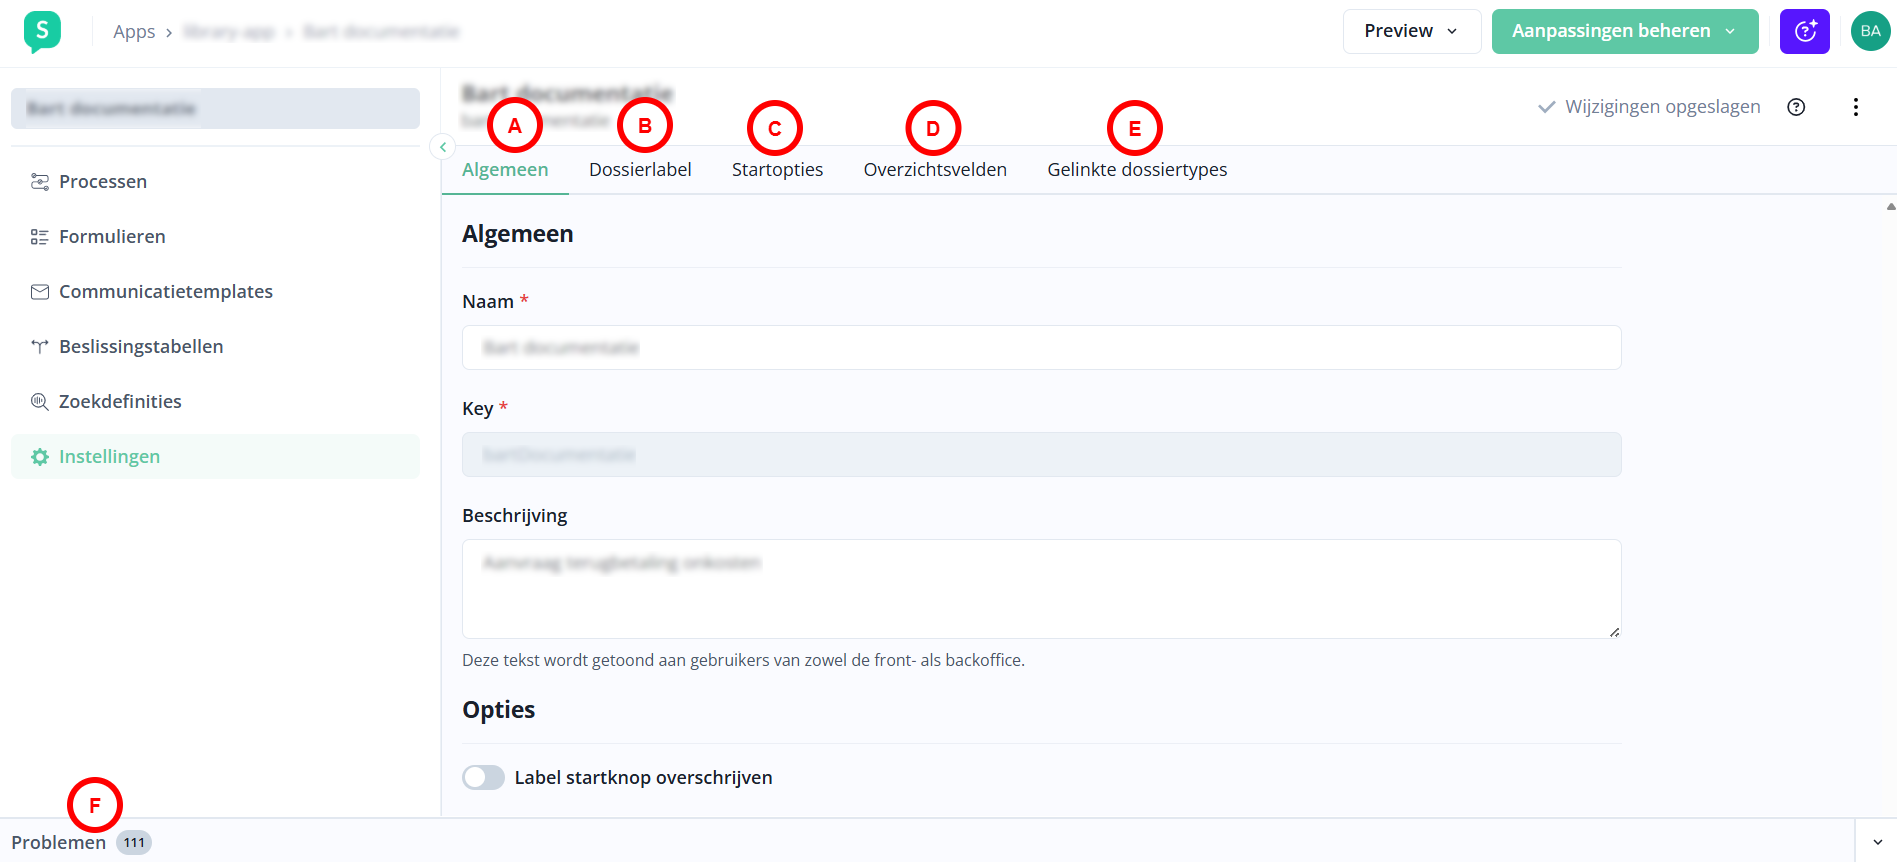This screenshot has width=1897, height=863.
Task: Switch to the Startopties tab
Action: coord(777,170)
